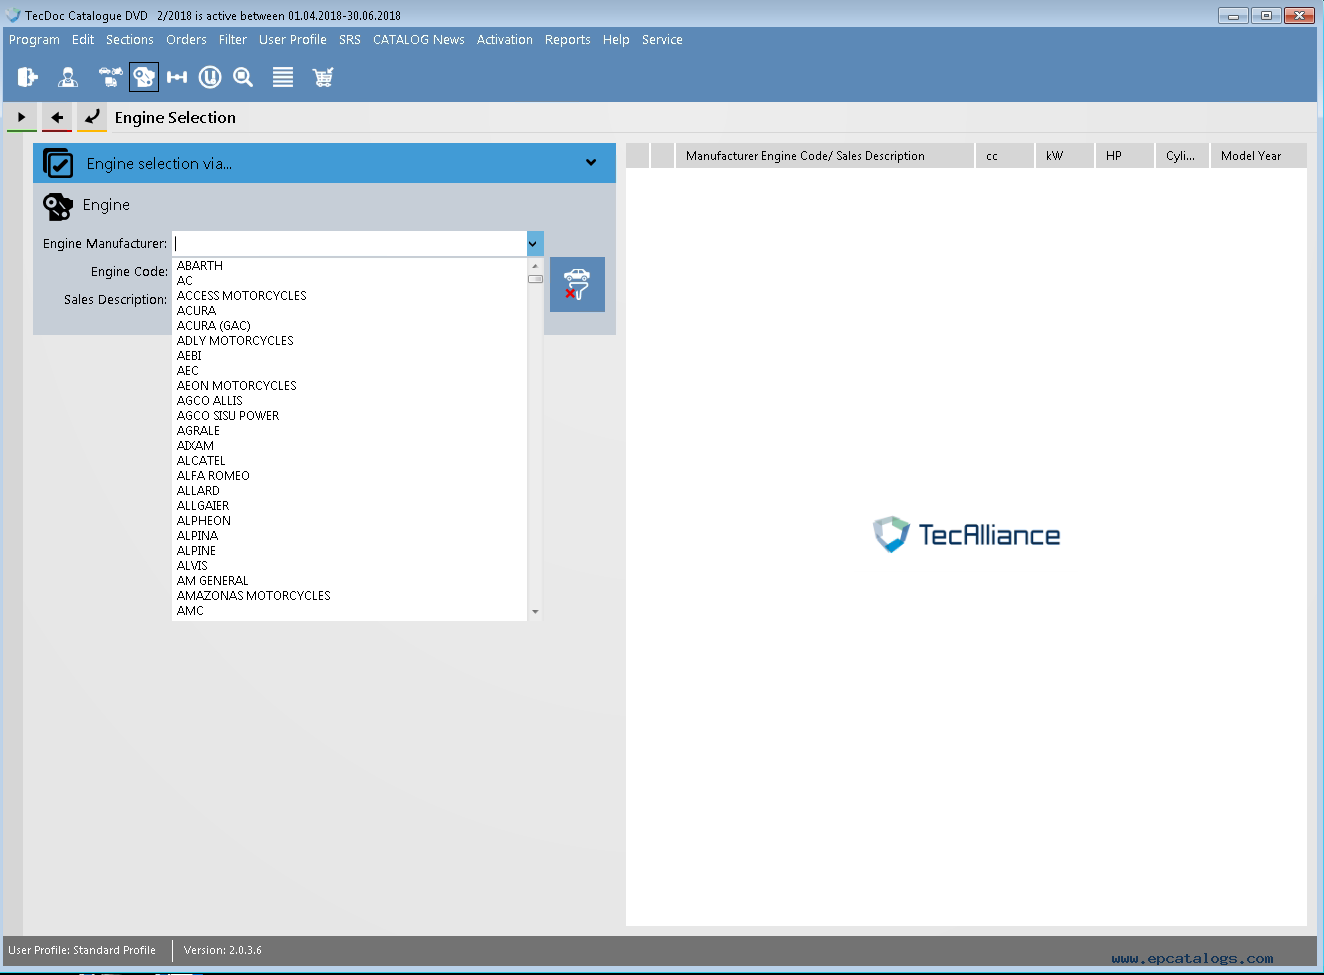Select ALFA ROMEO from manufacturer list
The width and height of the screenshot is (1324, 975).
click(x=213, y=476)
